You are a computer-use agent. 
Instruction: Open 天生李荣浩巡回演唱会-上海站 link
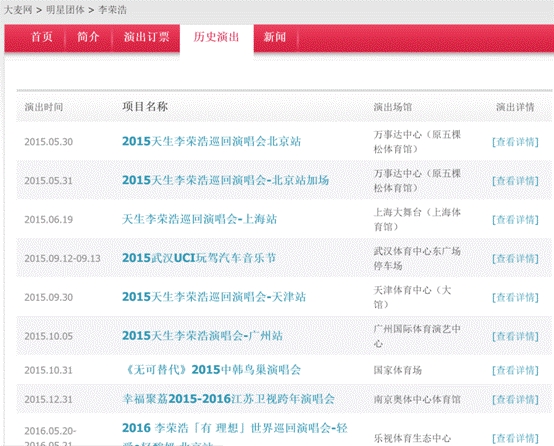click(199, 219)
